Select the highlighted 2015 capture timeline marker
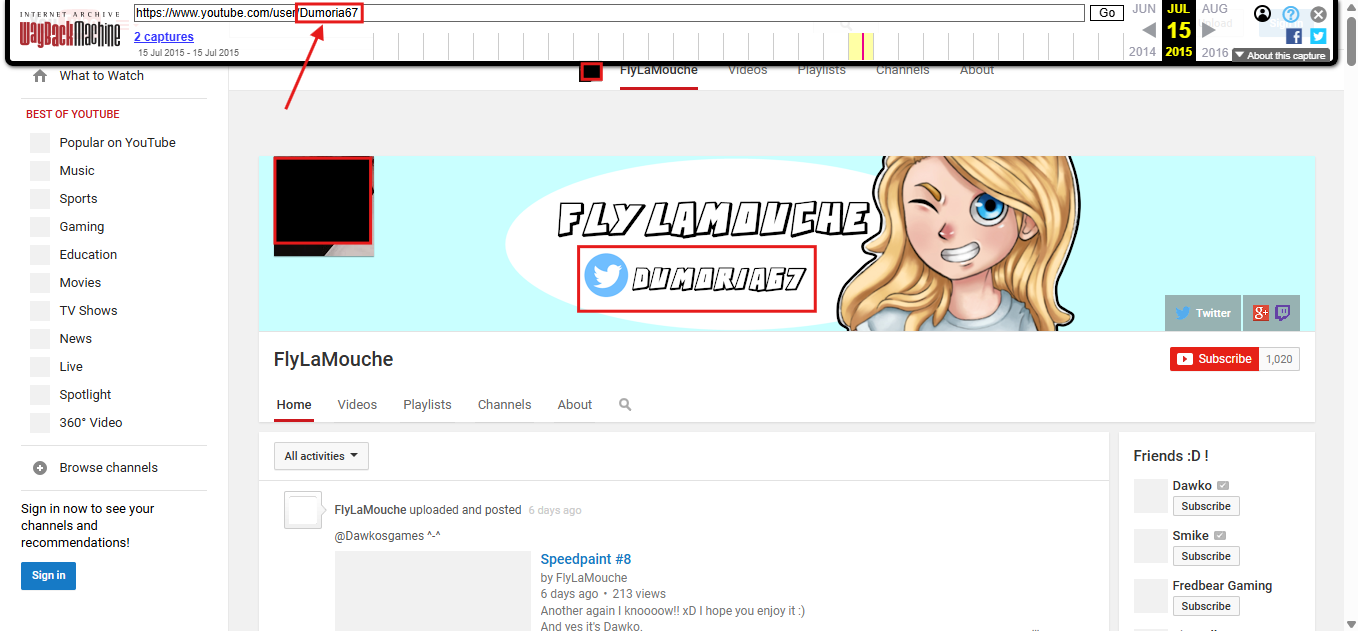The image size is (1358, 631). (862, 46)
